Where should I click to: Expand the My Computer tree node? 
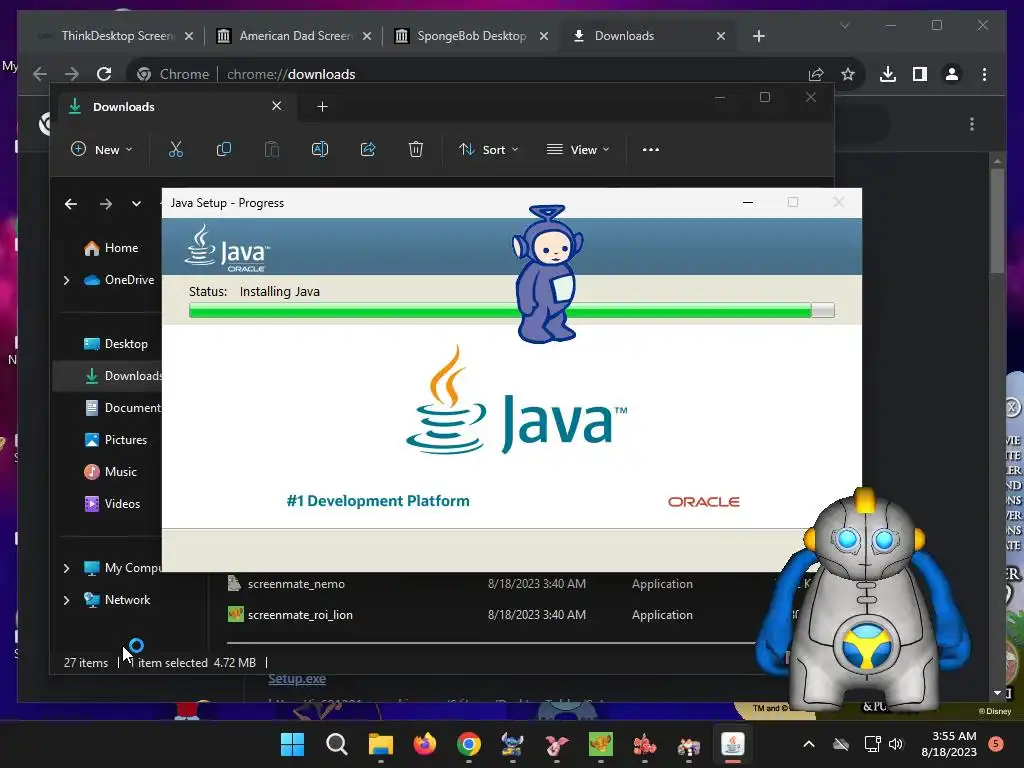point(67,568)
